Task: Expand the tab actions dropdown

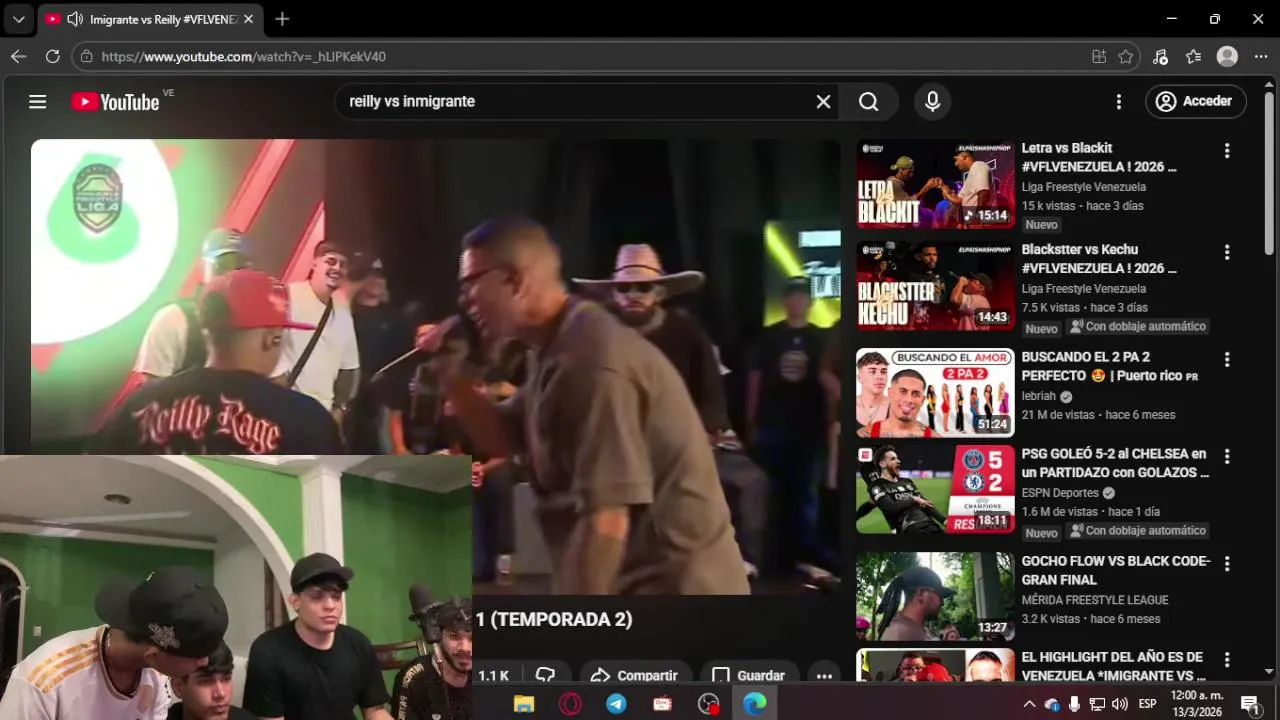Action: point(18,19)
